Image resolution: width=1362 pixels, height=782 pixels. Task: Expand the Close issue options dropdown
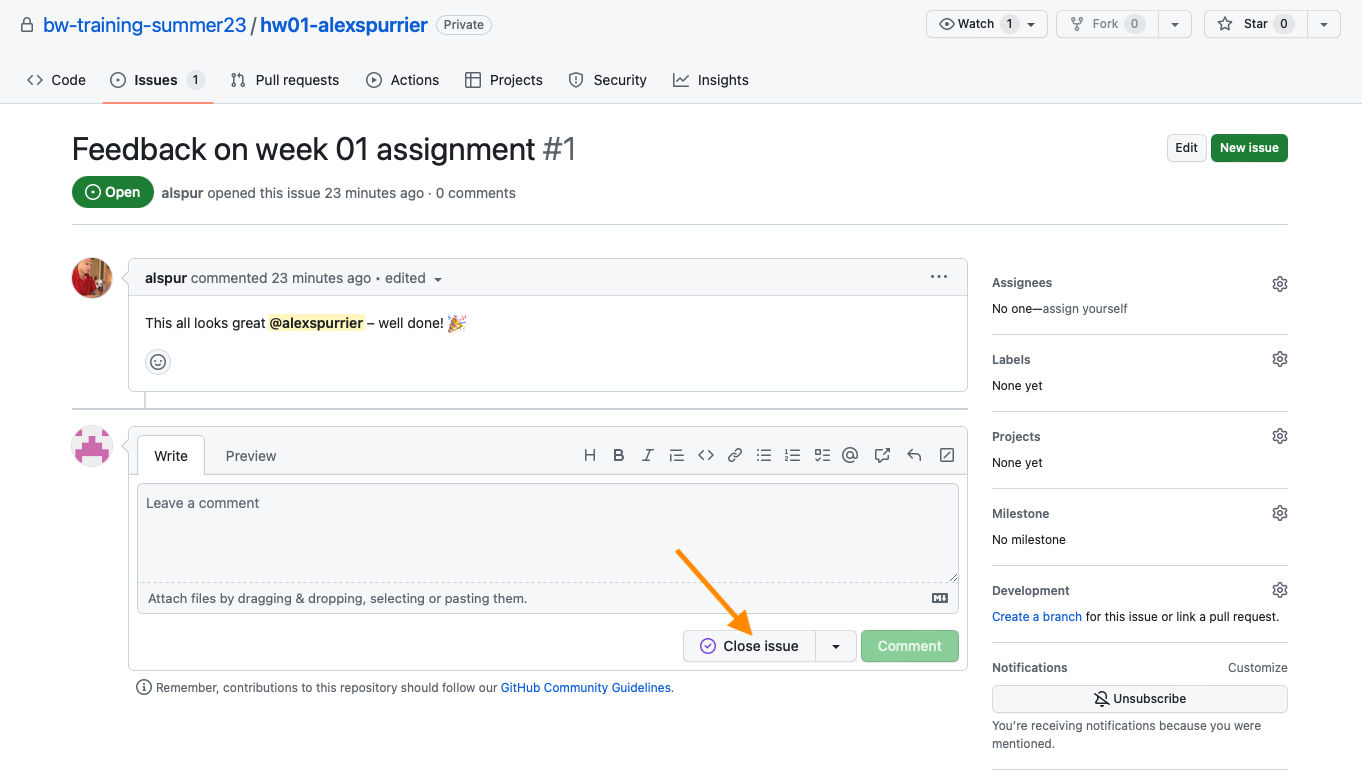tap(836, 646)
